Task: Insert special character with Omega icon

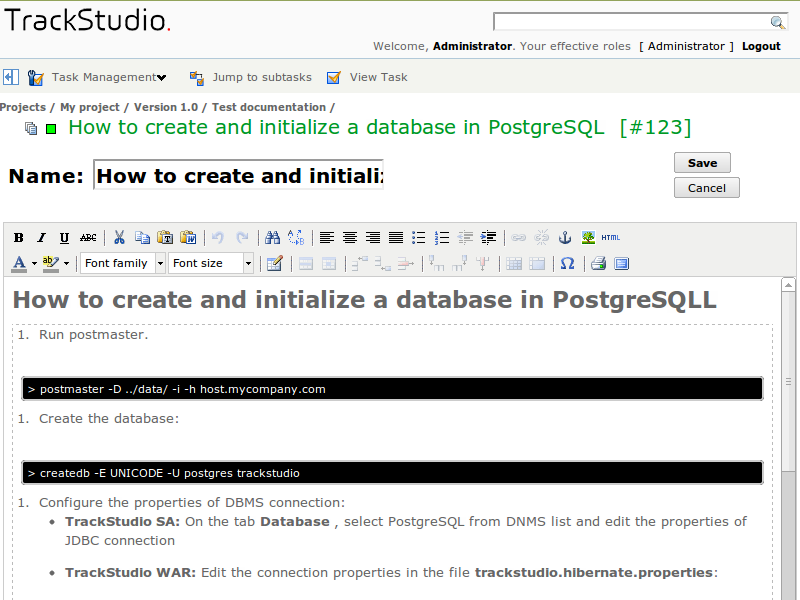Action: [x=567, y=263]
